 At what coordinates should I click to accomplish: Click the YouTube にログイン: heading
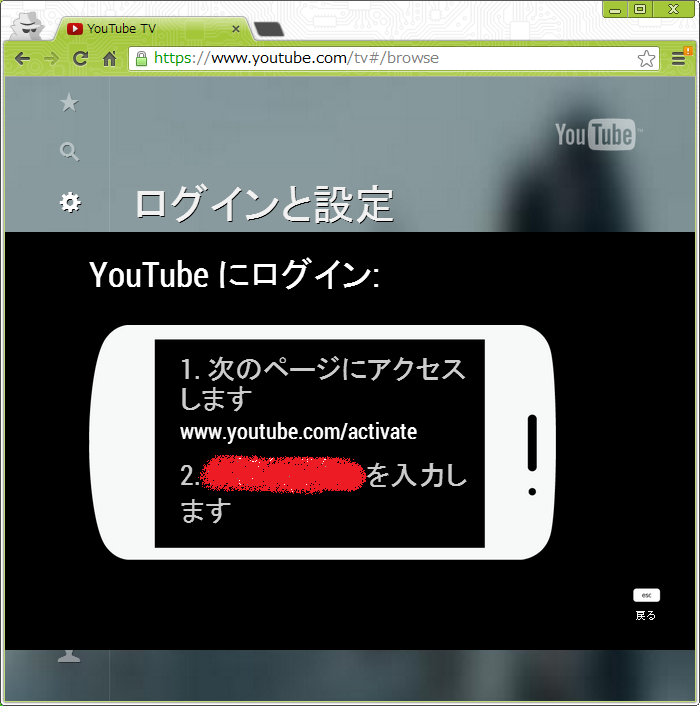point(234,274)
